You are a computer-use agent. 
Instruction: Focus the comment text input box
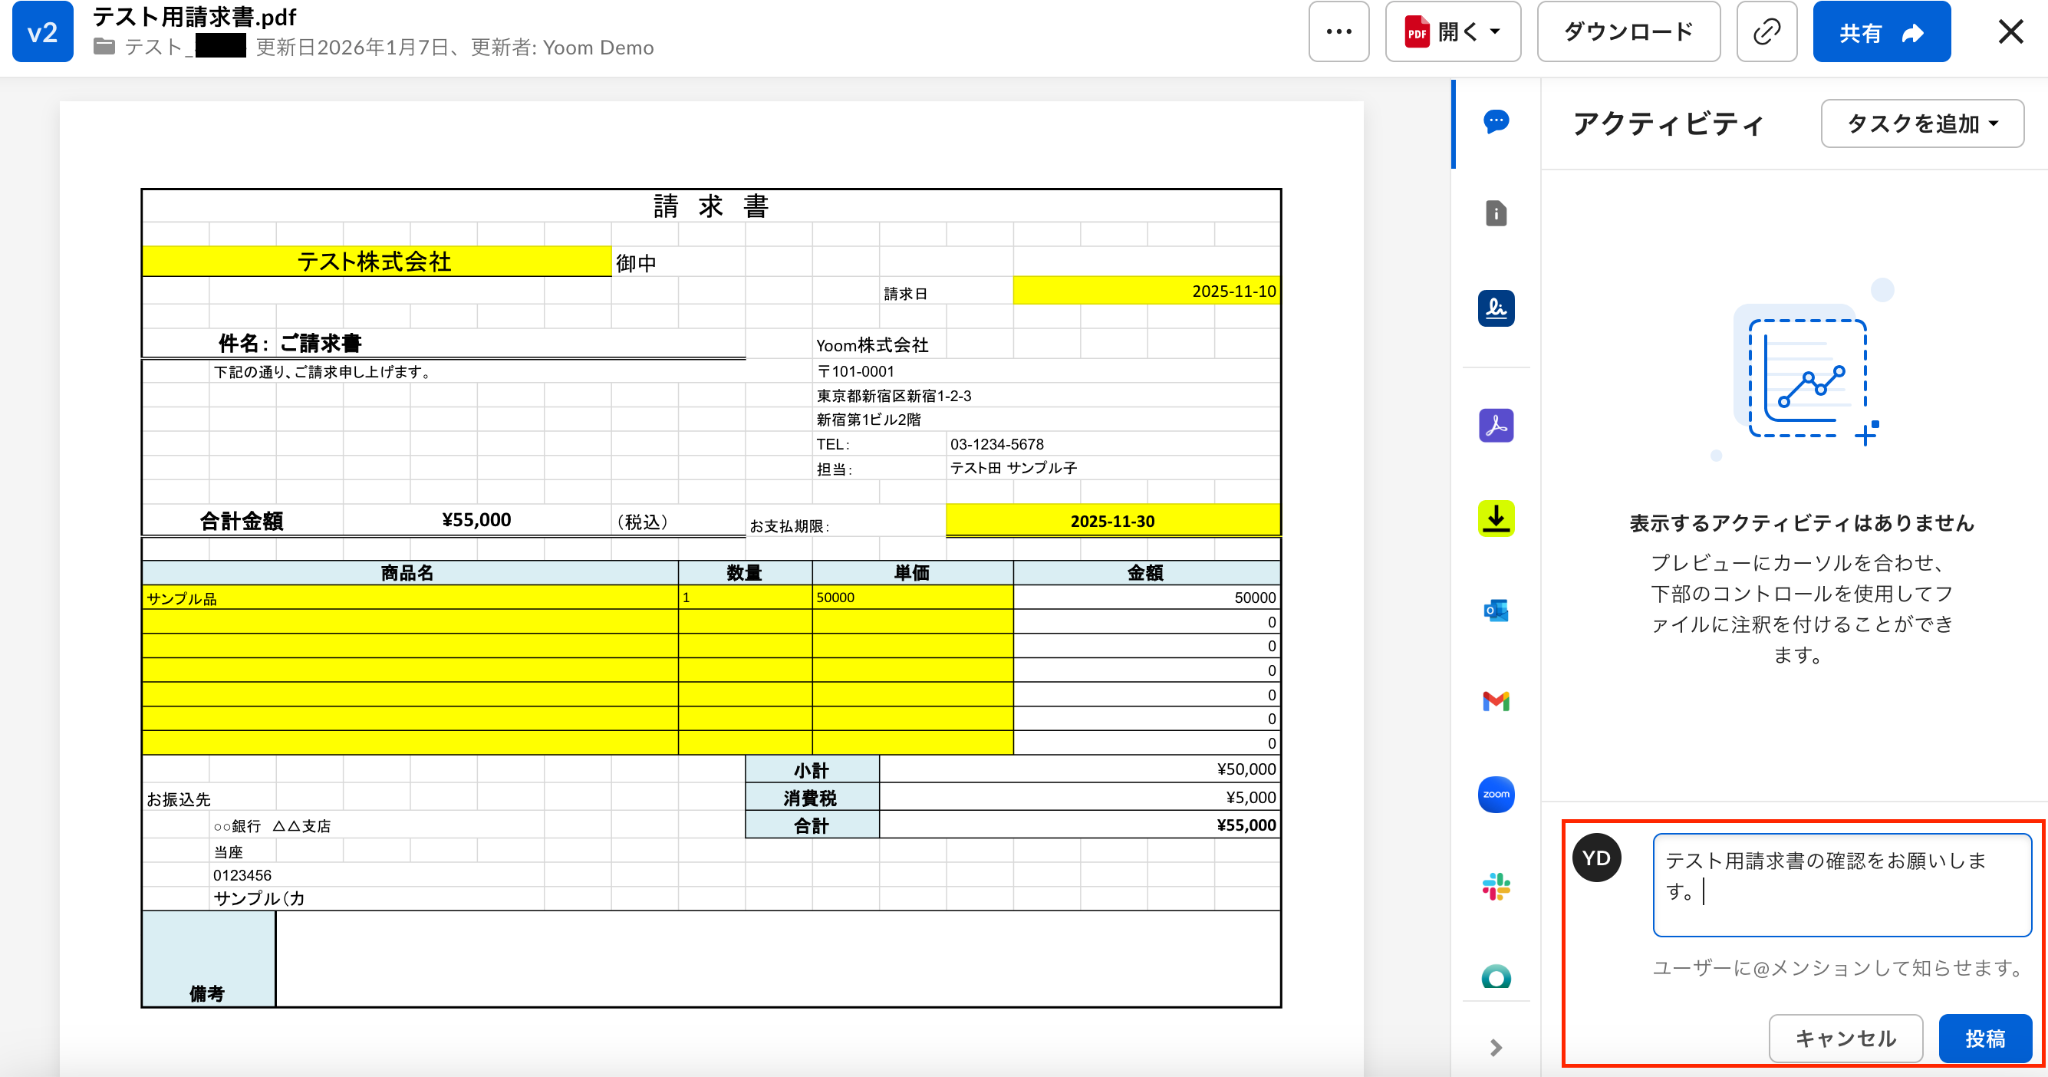point(1842,885)
